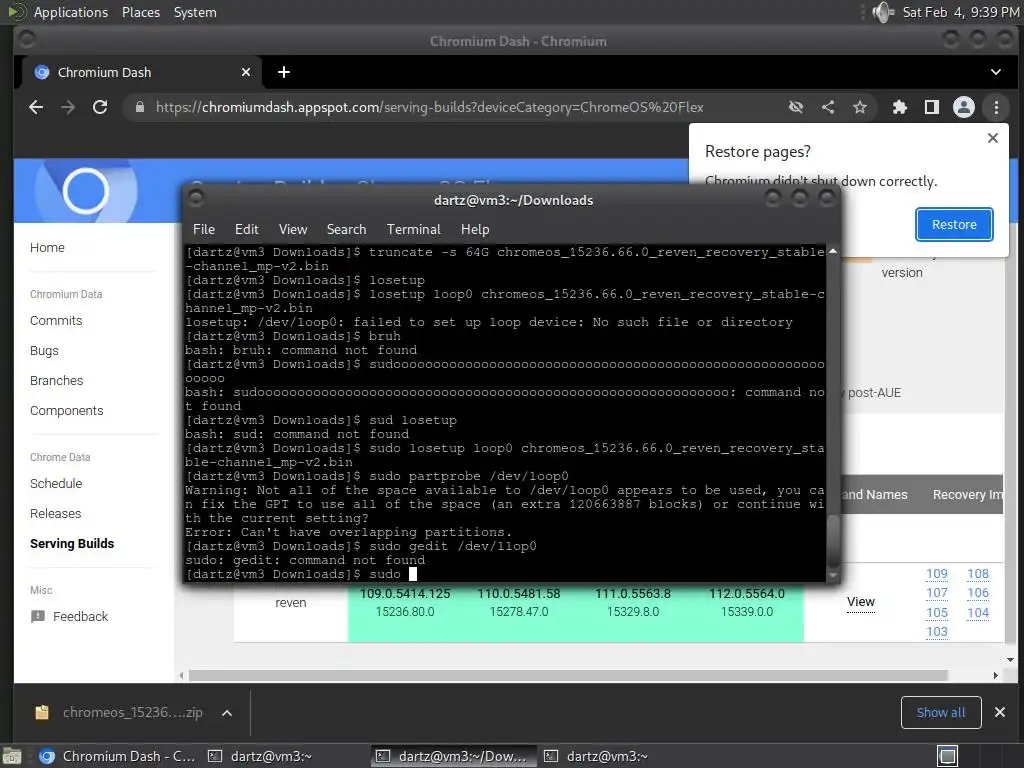The image size is (1024, 768).
Task: Click the View link in reven row
Action: point(861,602)
